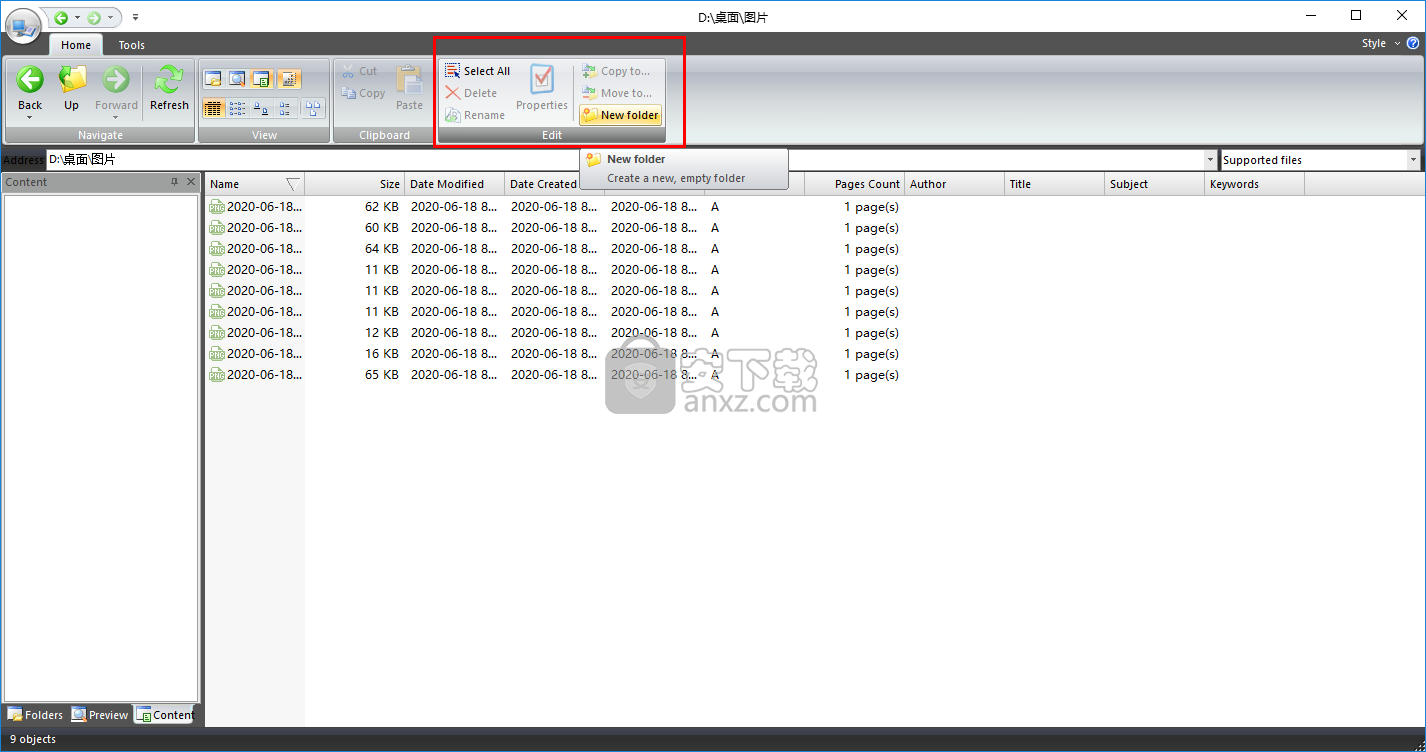Open quick access forward history dropdown
Viewport: 1426px width, 752px height.
click(110, 17)
